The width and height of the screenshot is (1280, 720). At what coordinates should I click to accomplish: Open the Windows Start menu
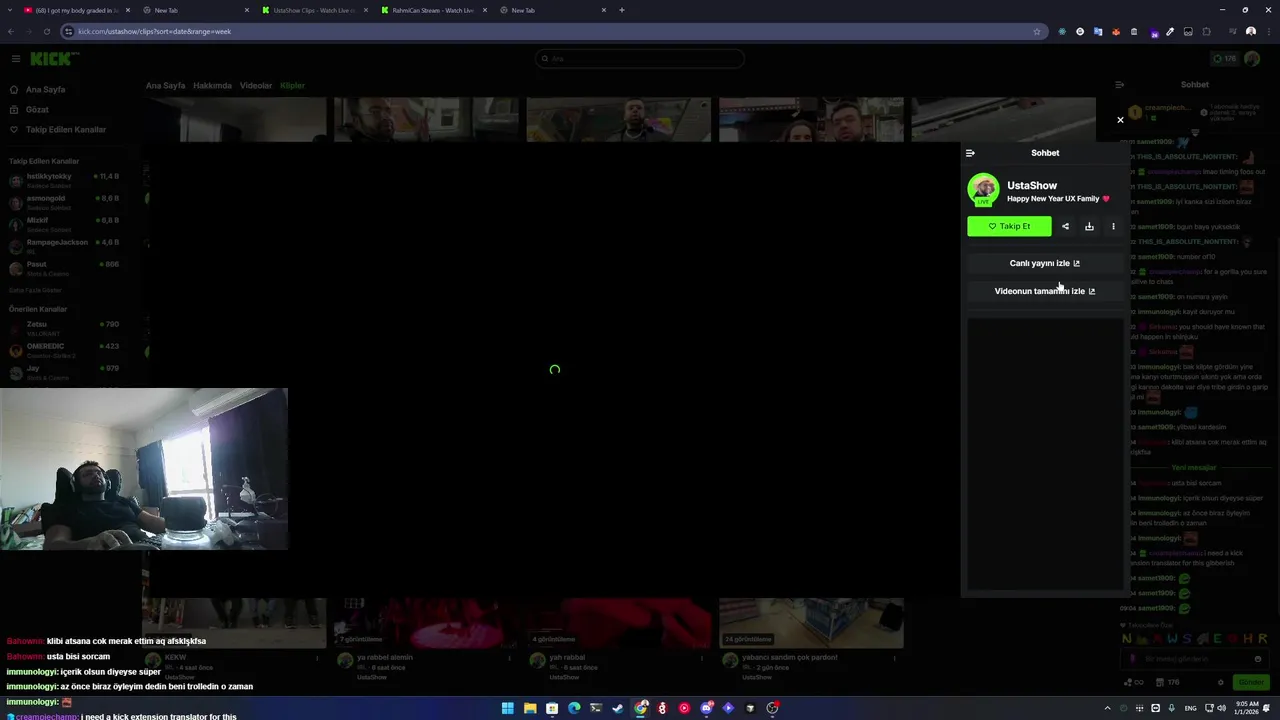point(508,708)
